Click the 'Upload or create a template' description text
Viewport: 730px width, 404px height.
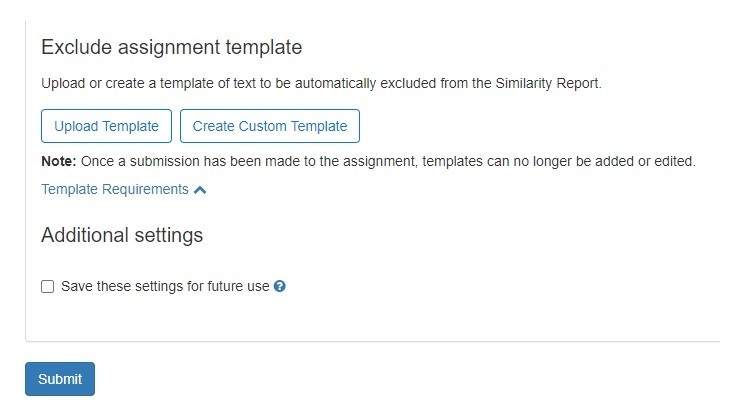coord(200,84)
